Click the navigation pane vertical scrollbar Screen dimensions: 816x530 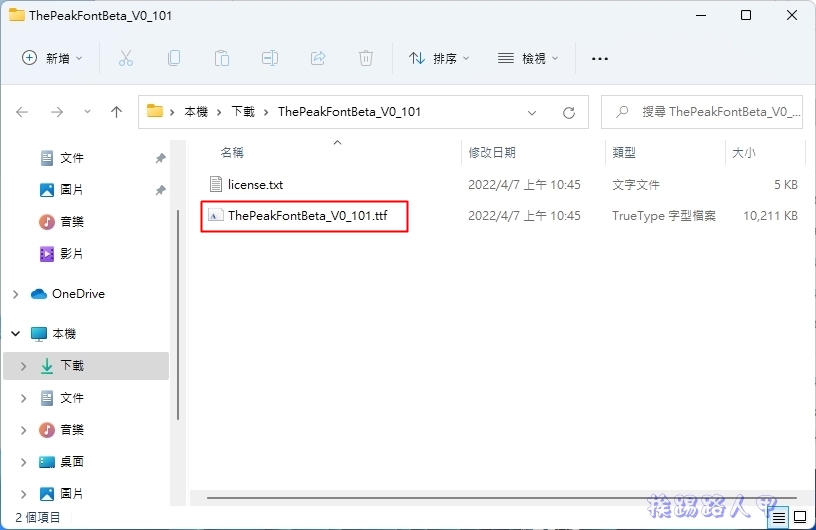click(178, 314)
